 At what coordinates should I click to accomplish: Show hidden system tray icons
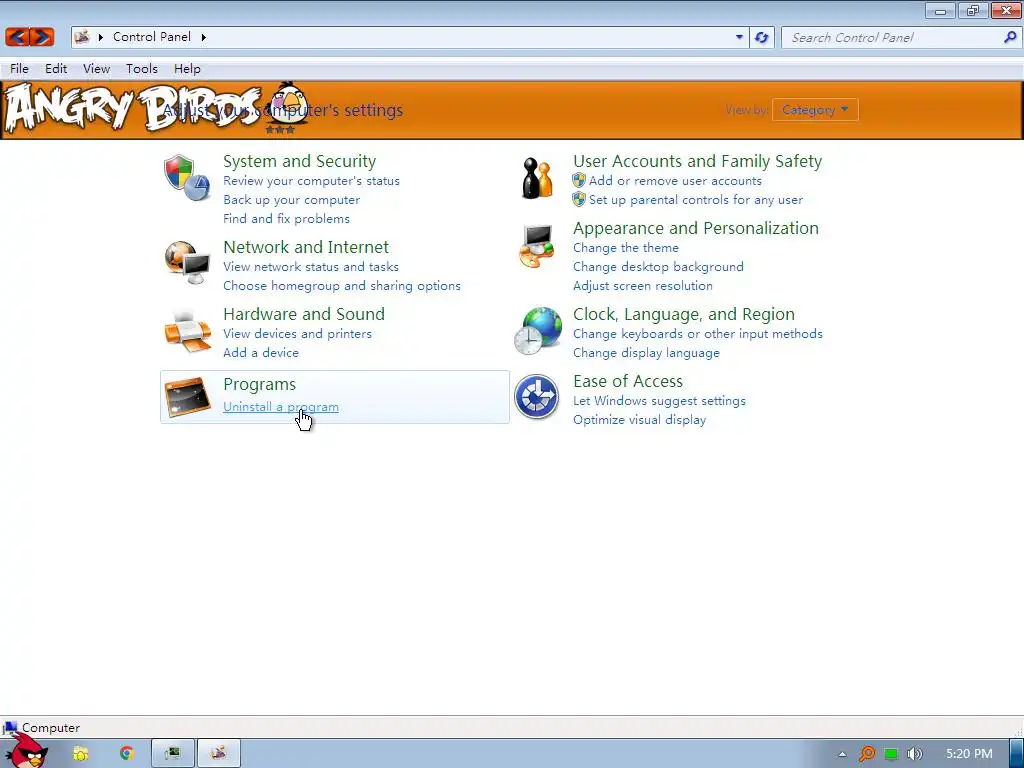(842, 754)
